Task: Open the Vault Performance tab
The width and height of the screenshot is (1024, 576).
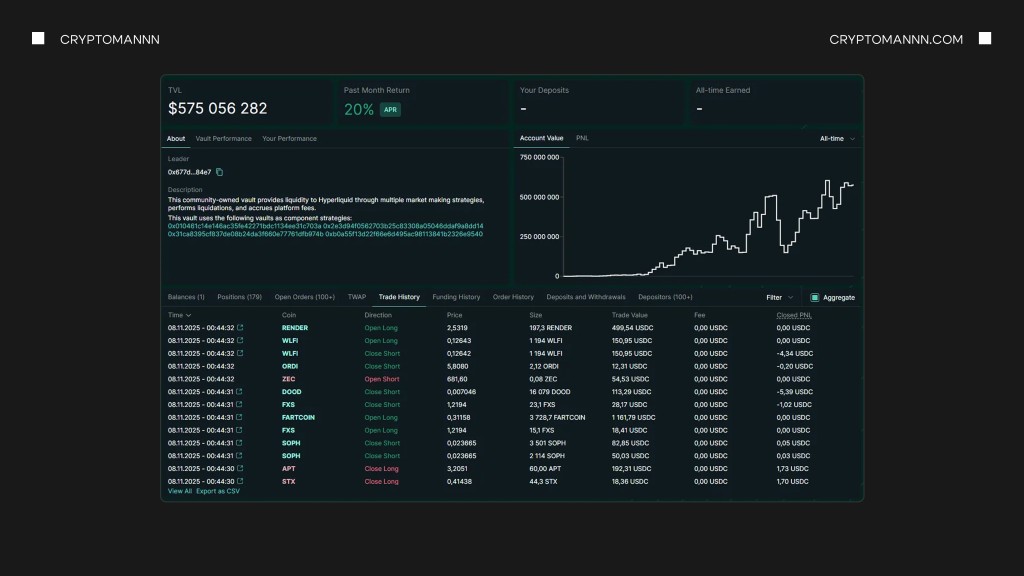Action: click(224, 138)
